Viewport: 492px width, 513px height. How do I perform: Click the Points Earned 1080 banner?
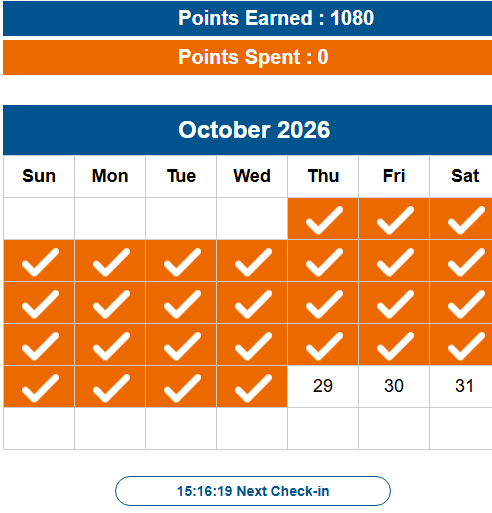[247, 18]
